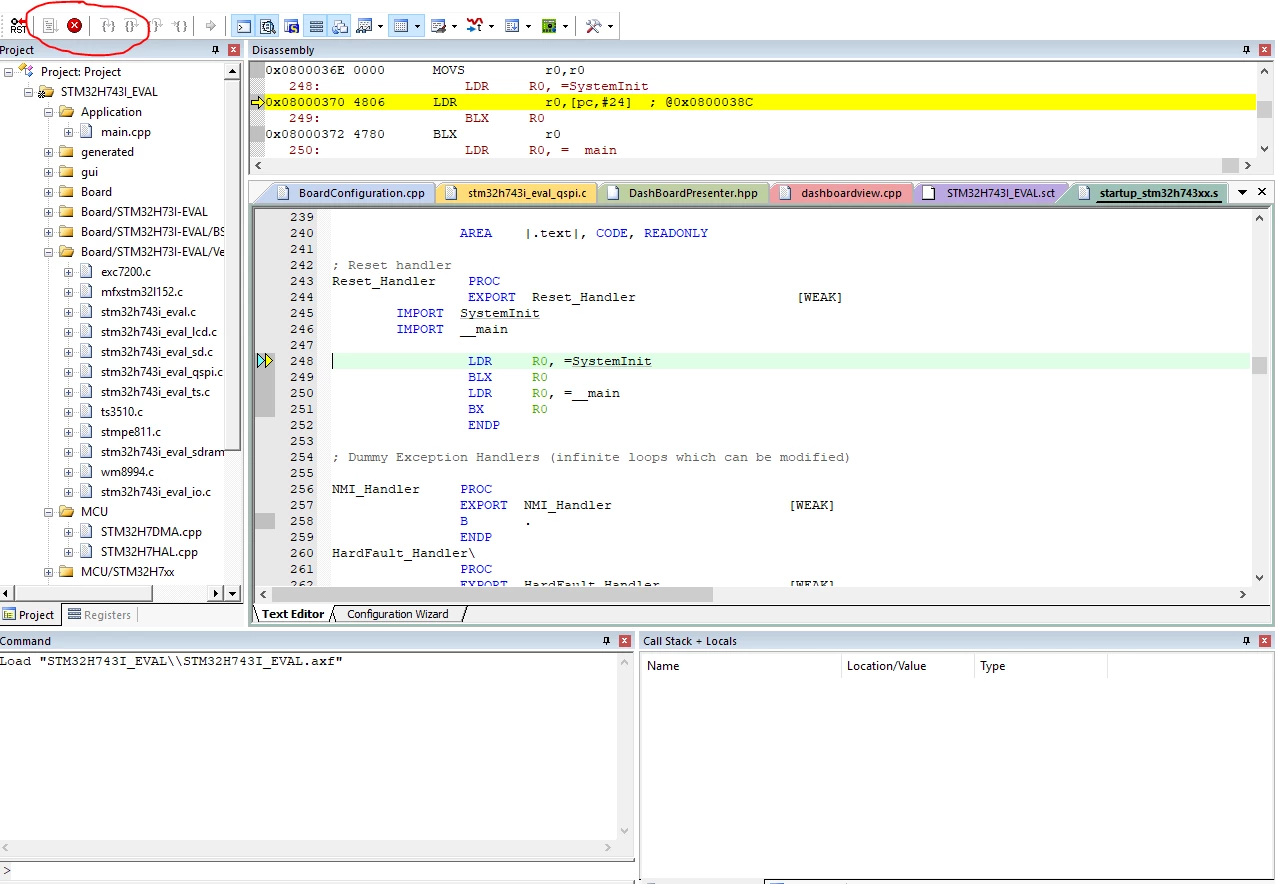Toggle the Command window button
The image size is (1275, 884).
click(x=243, y=26)
